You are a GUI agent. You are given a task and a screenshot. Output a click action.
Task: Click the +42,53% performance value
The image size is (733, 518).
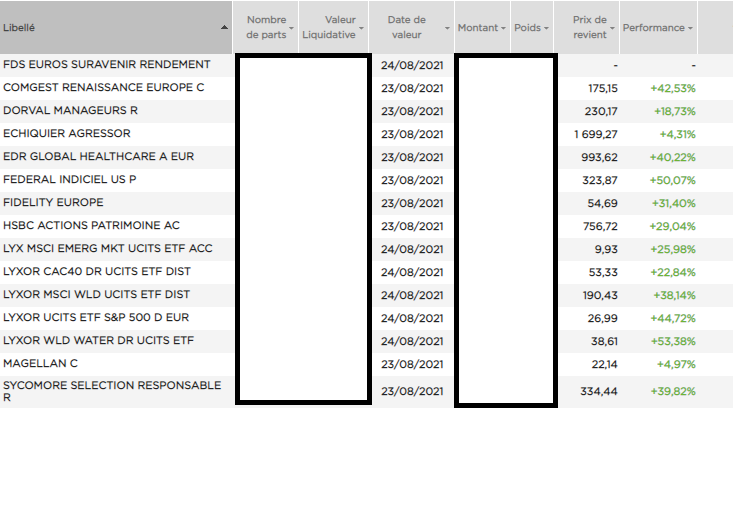[x=673, y=88]
